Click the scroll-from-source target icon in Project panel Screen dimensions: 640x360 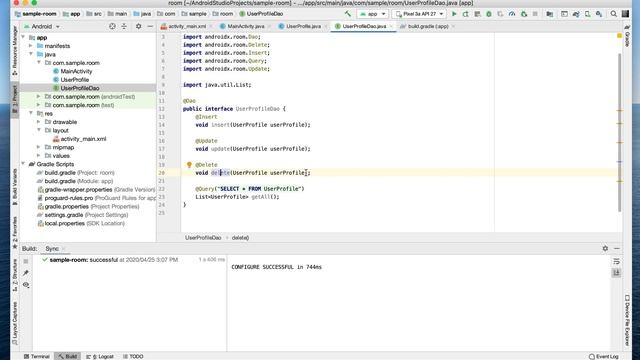(112, 26)
